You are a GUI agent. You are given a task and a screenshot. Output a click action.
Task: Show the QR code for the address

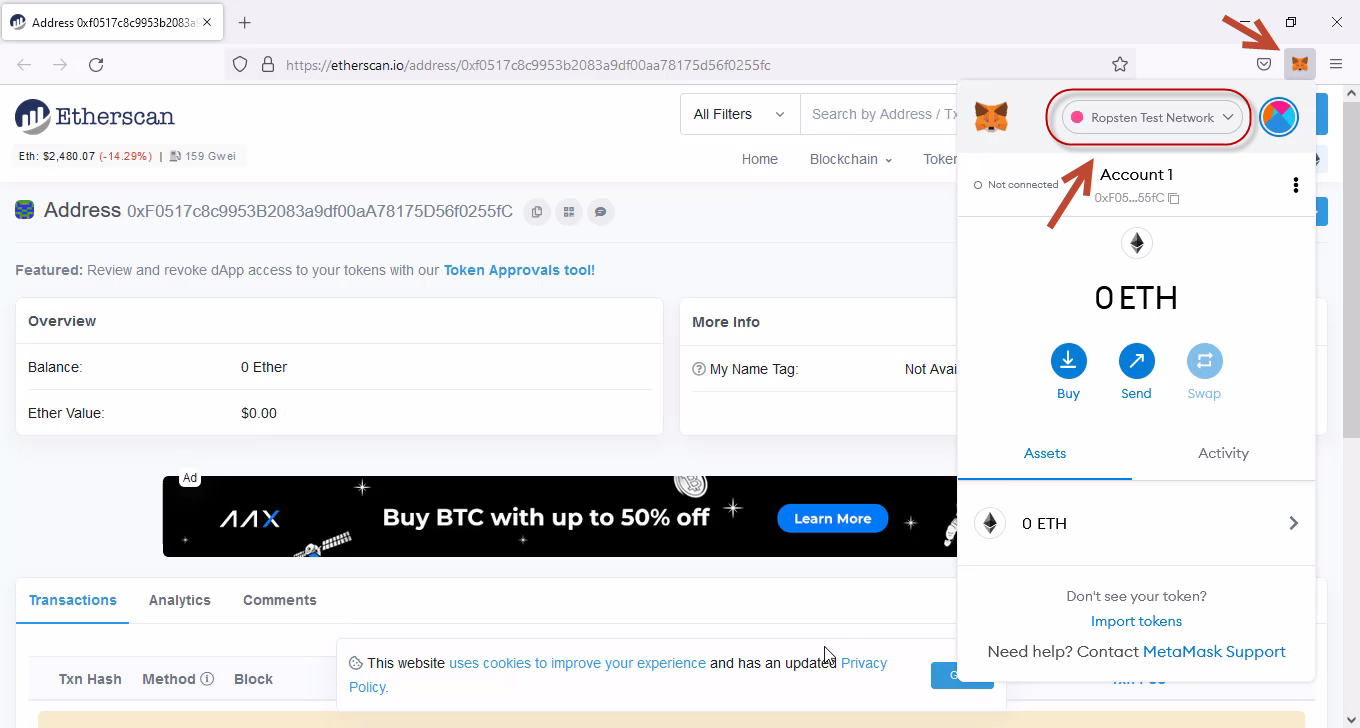[x=569, y=212]
